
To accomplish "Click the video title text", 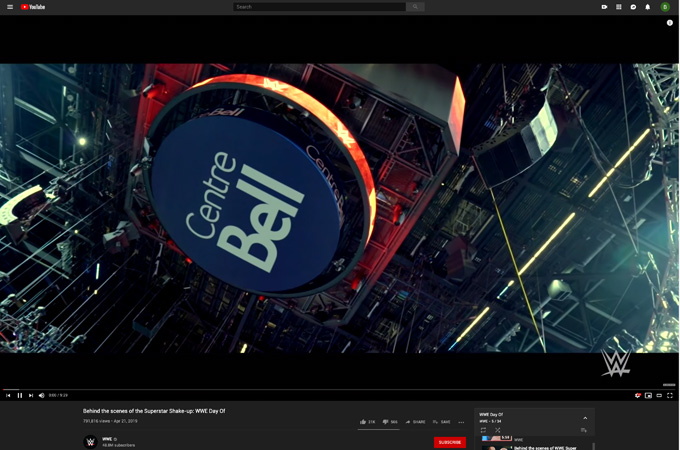I will pos(154,411).
